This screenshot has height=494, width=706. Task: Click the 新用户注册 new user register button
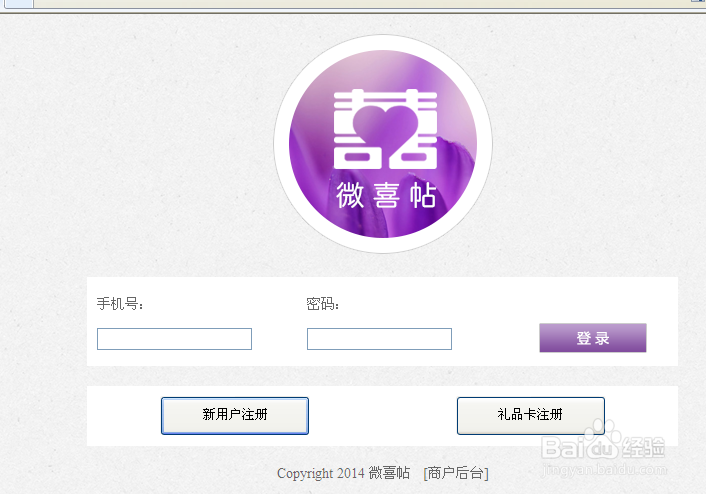pyautogui.click(x=235, y=416)
